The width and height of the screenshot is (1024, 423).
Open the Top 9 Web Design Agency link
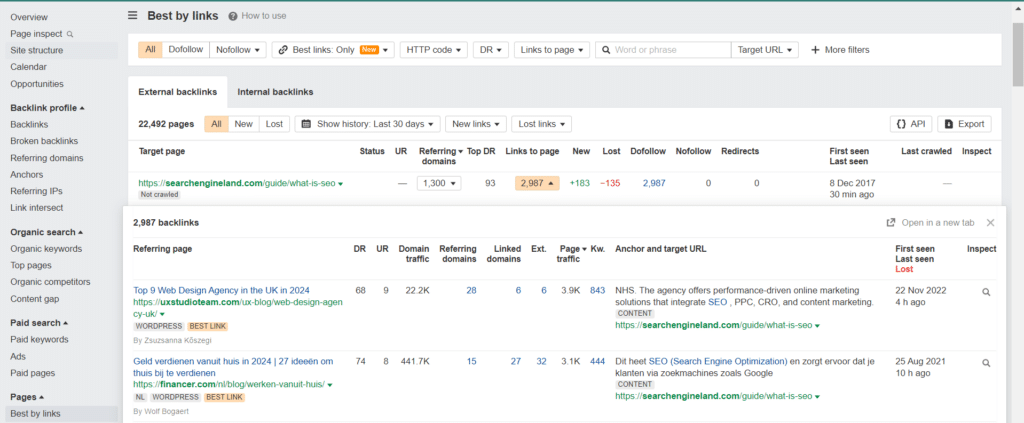(221, 290)
